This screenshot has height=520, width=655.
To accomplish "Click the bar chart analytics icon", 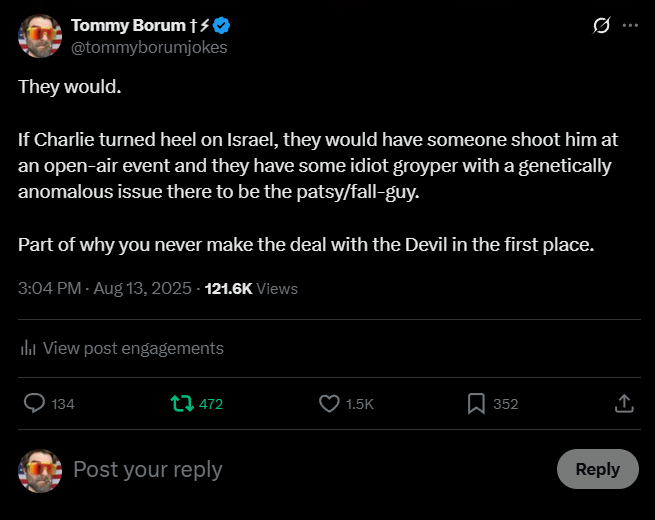I will coord(28,348).
